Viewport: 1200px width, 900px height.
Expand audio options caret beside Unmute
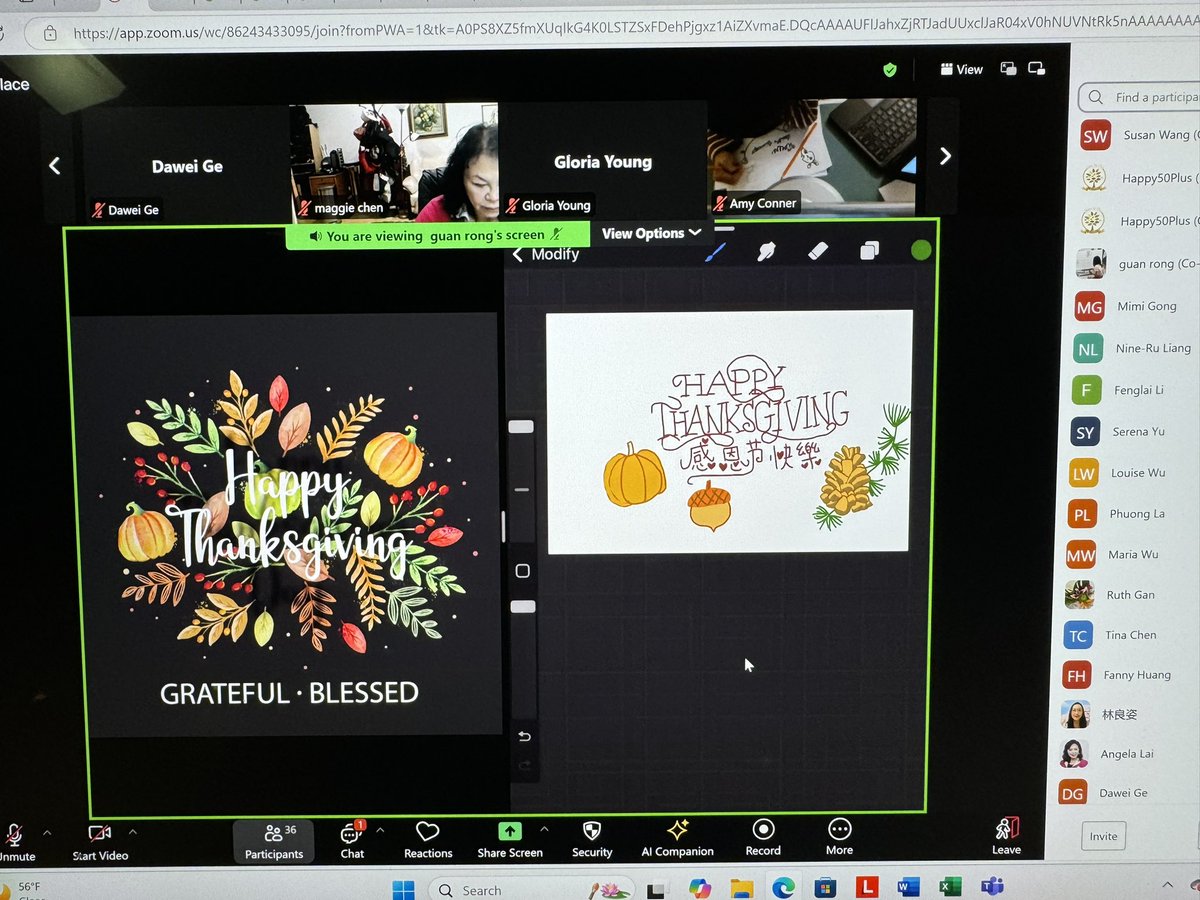point(46,832)
